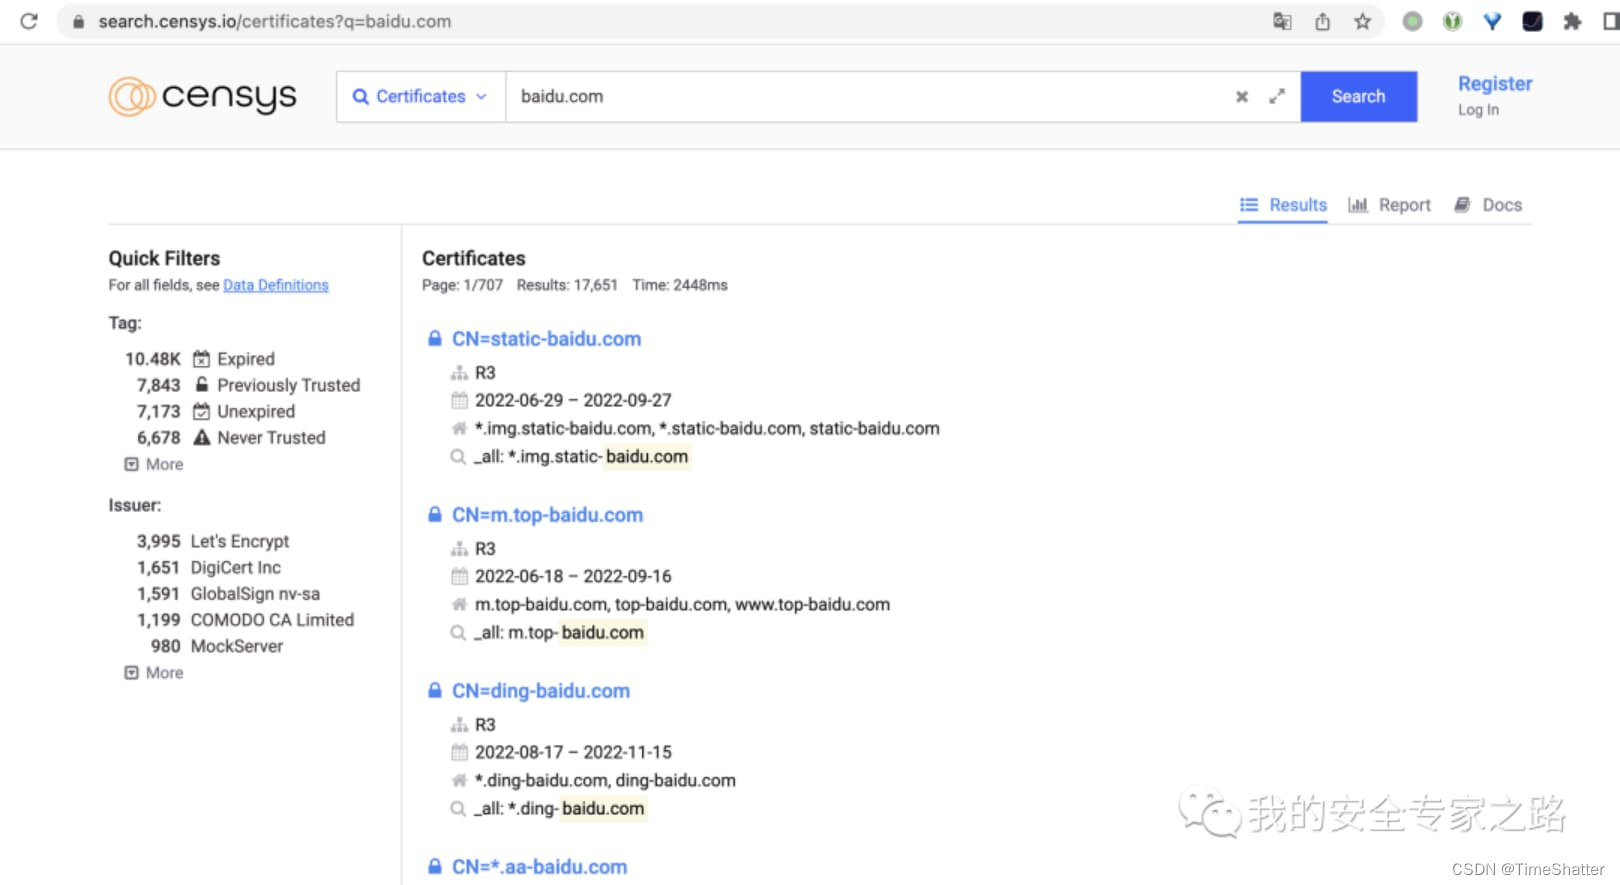Click the issuer tree icon under CN=static-baidu.com
The height and width of the screenshot is (885, 1620).
[460, 373]
